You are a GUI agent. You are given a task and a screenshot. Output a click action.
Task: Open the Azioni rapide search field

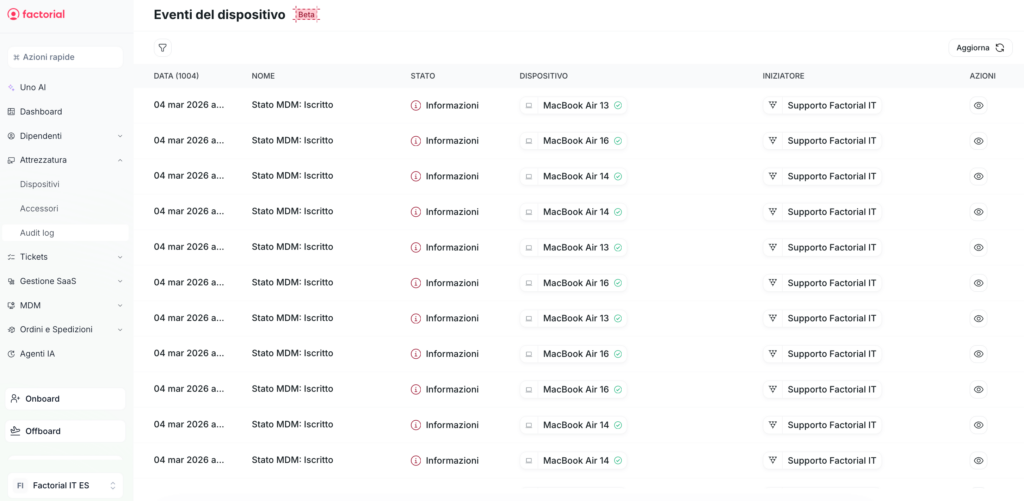tap(65, 57)
